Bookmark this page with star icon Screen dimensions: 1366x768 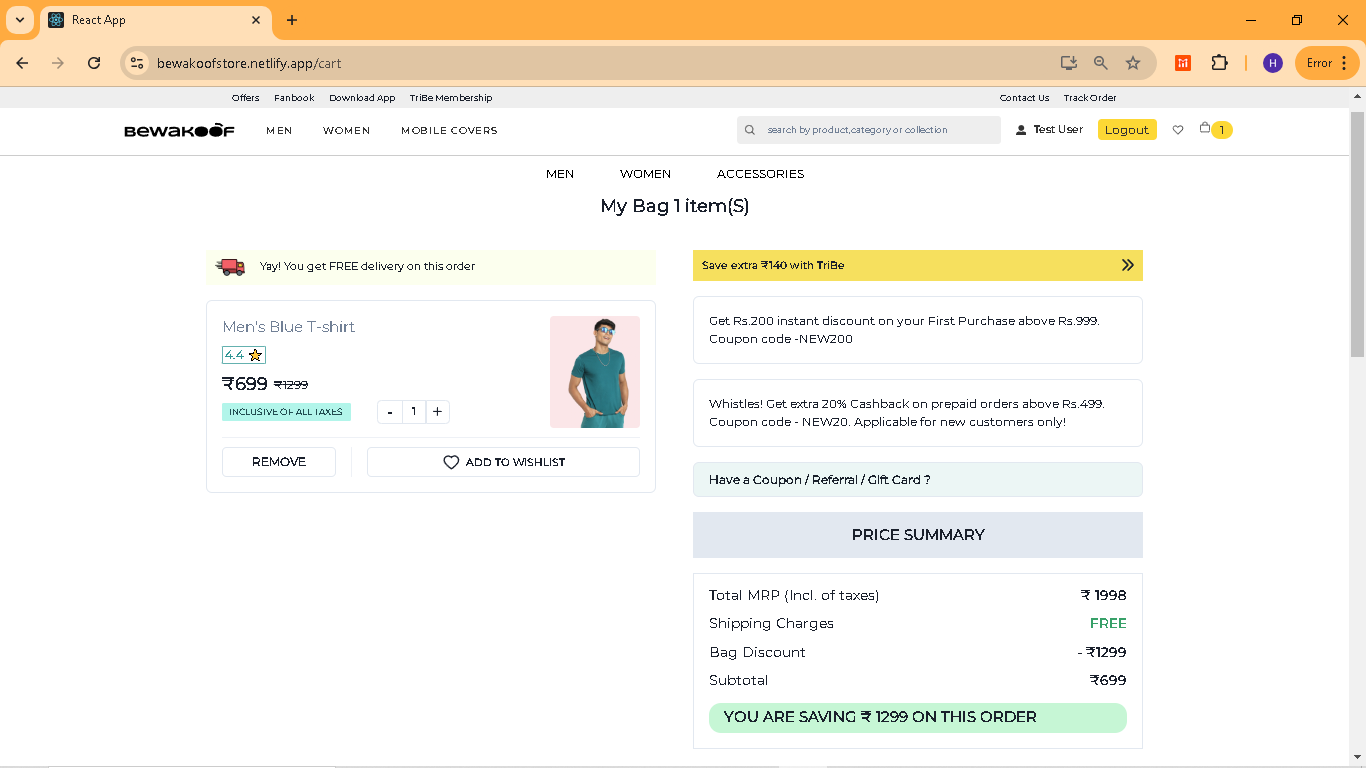coord(1133,63)
